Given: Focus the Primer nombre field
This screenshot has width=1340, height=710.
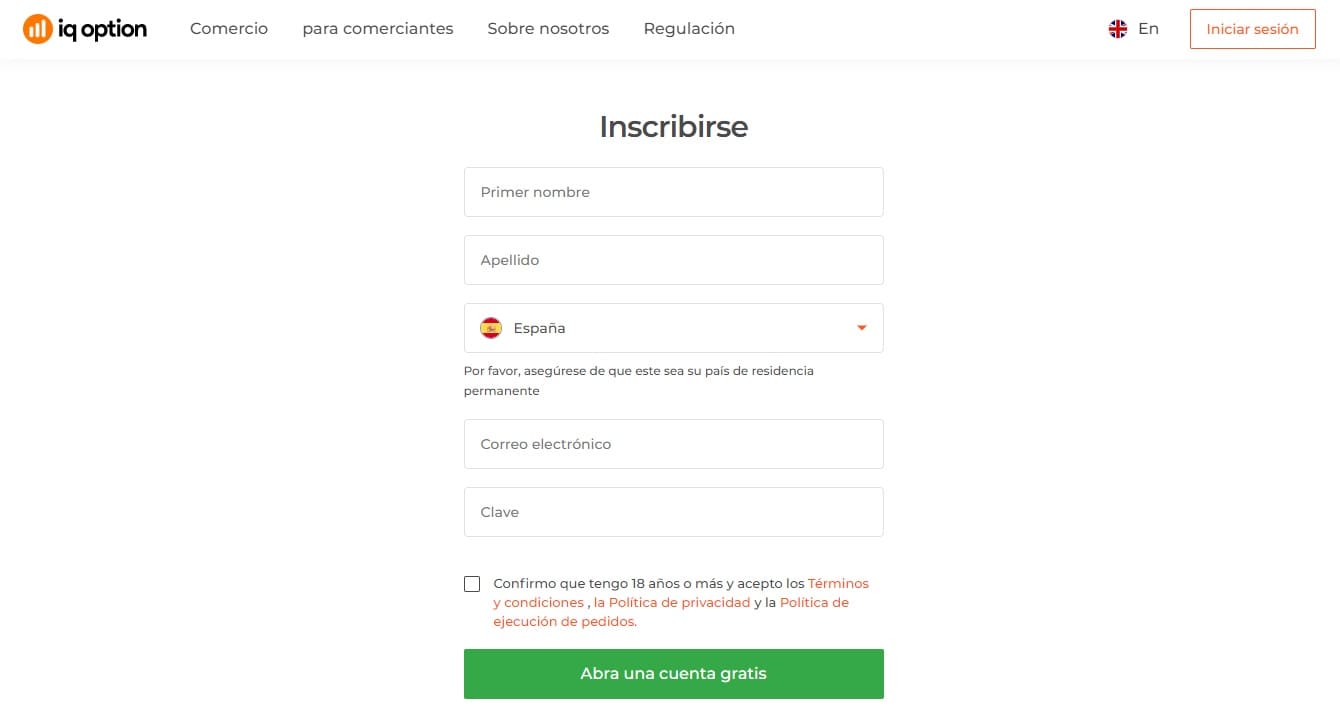Looking at the screenshot, I should [x=673, y=192].
